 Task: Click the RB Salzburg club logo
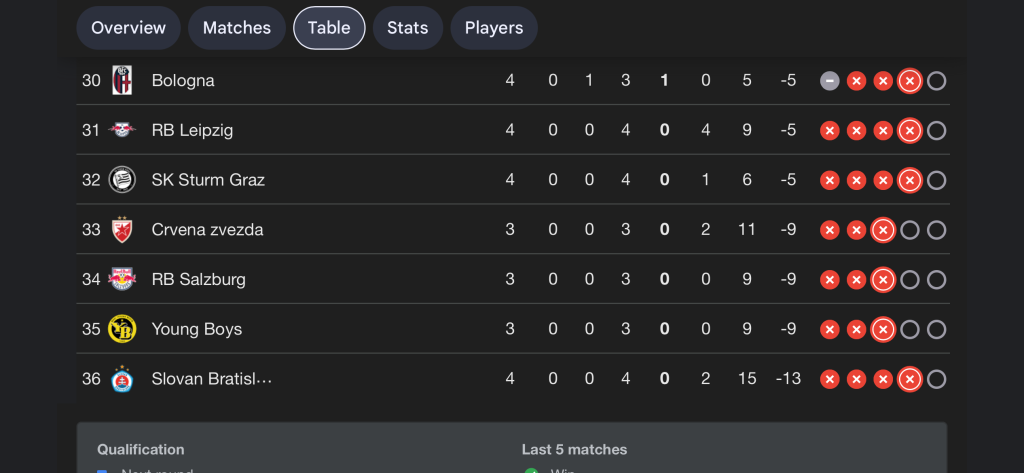(x=122, y=279)
